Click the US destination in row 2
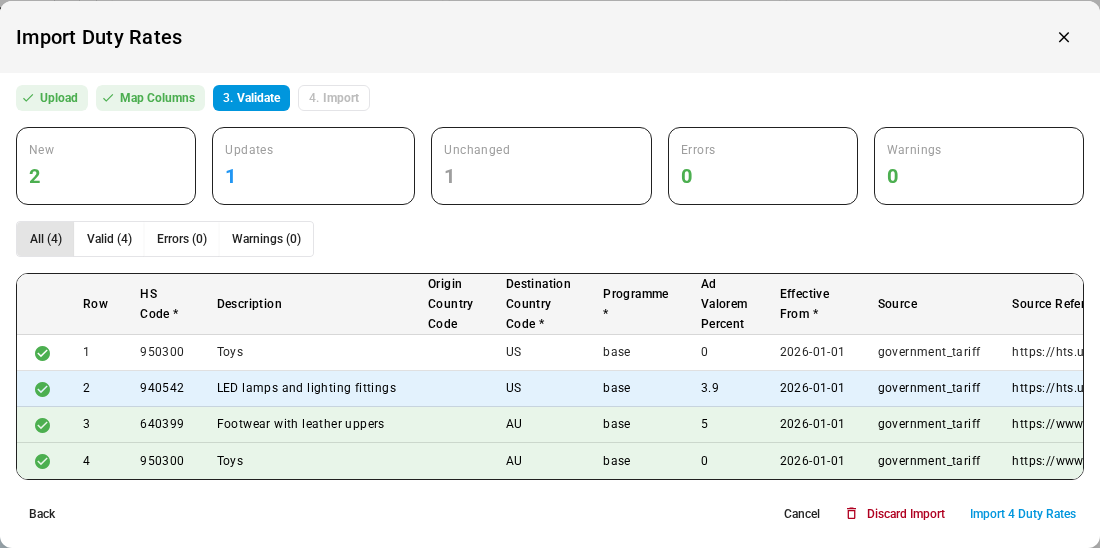 coord(514,388)
